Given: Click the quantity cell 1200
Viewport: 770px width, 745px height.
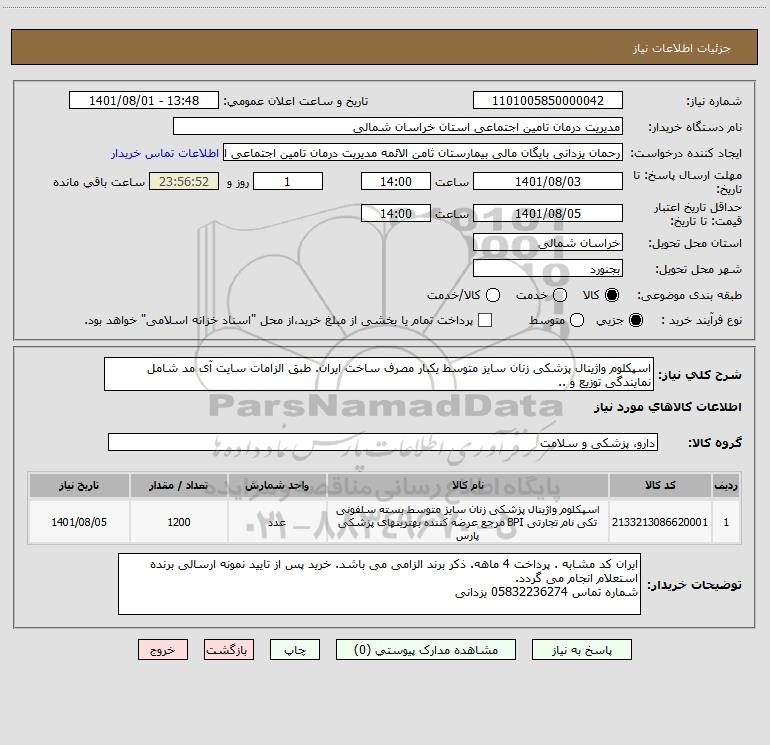Looking at the screenshot, I should (x=179, y=522).
